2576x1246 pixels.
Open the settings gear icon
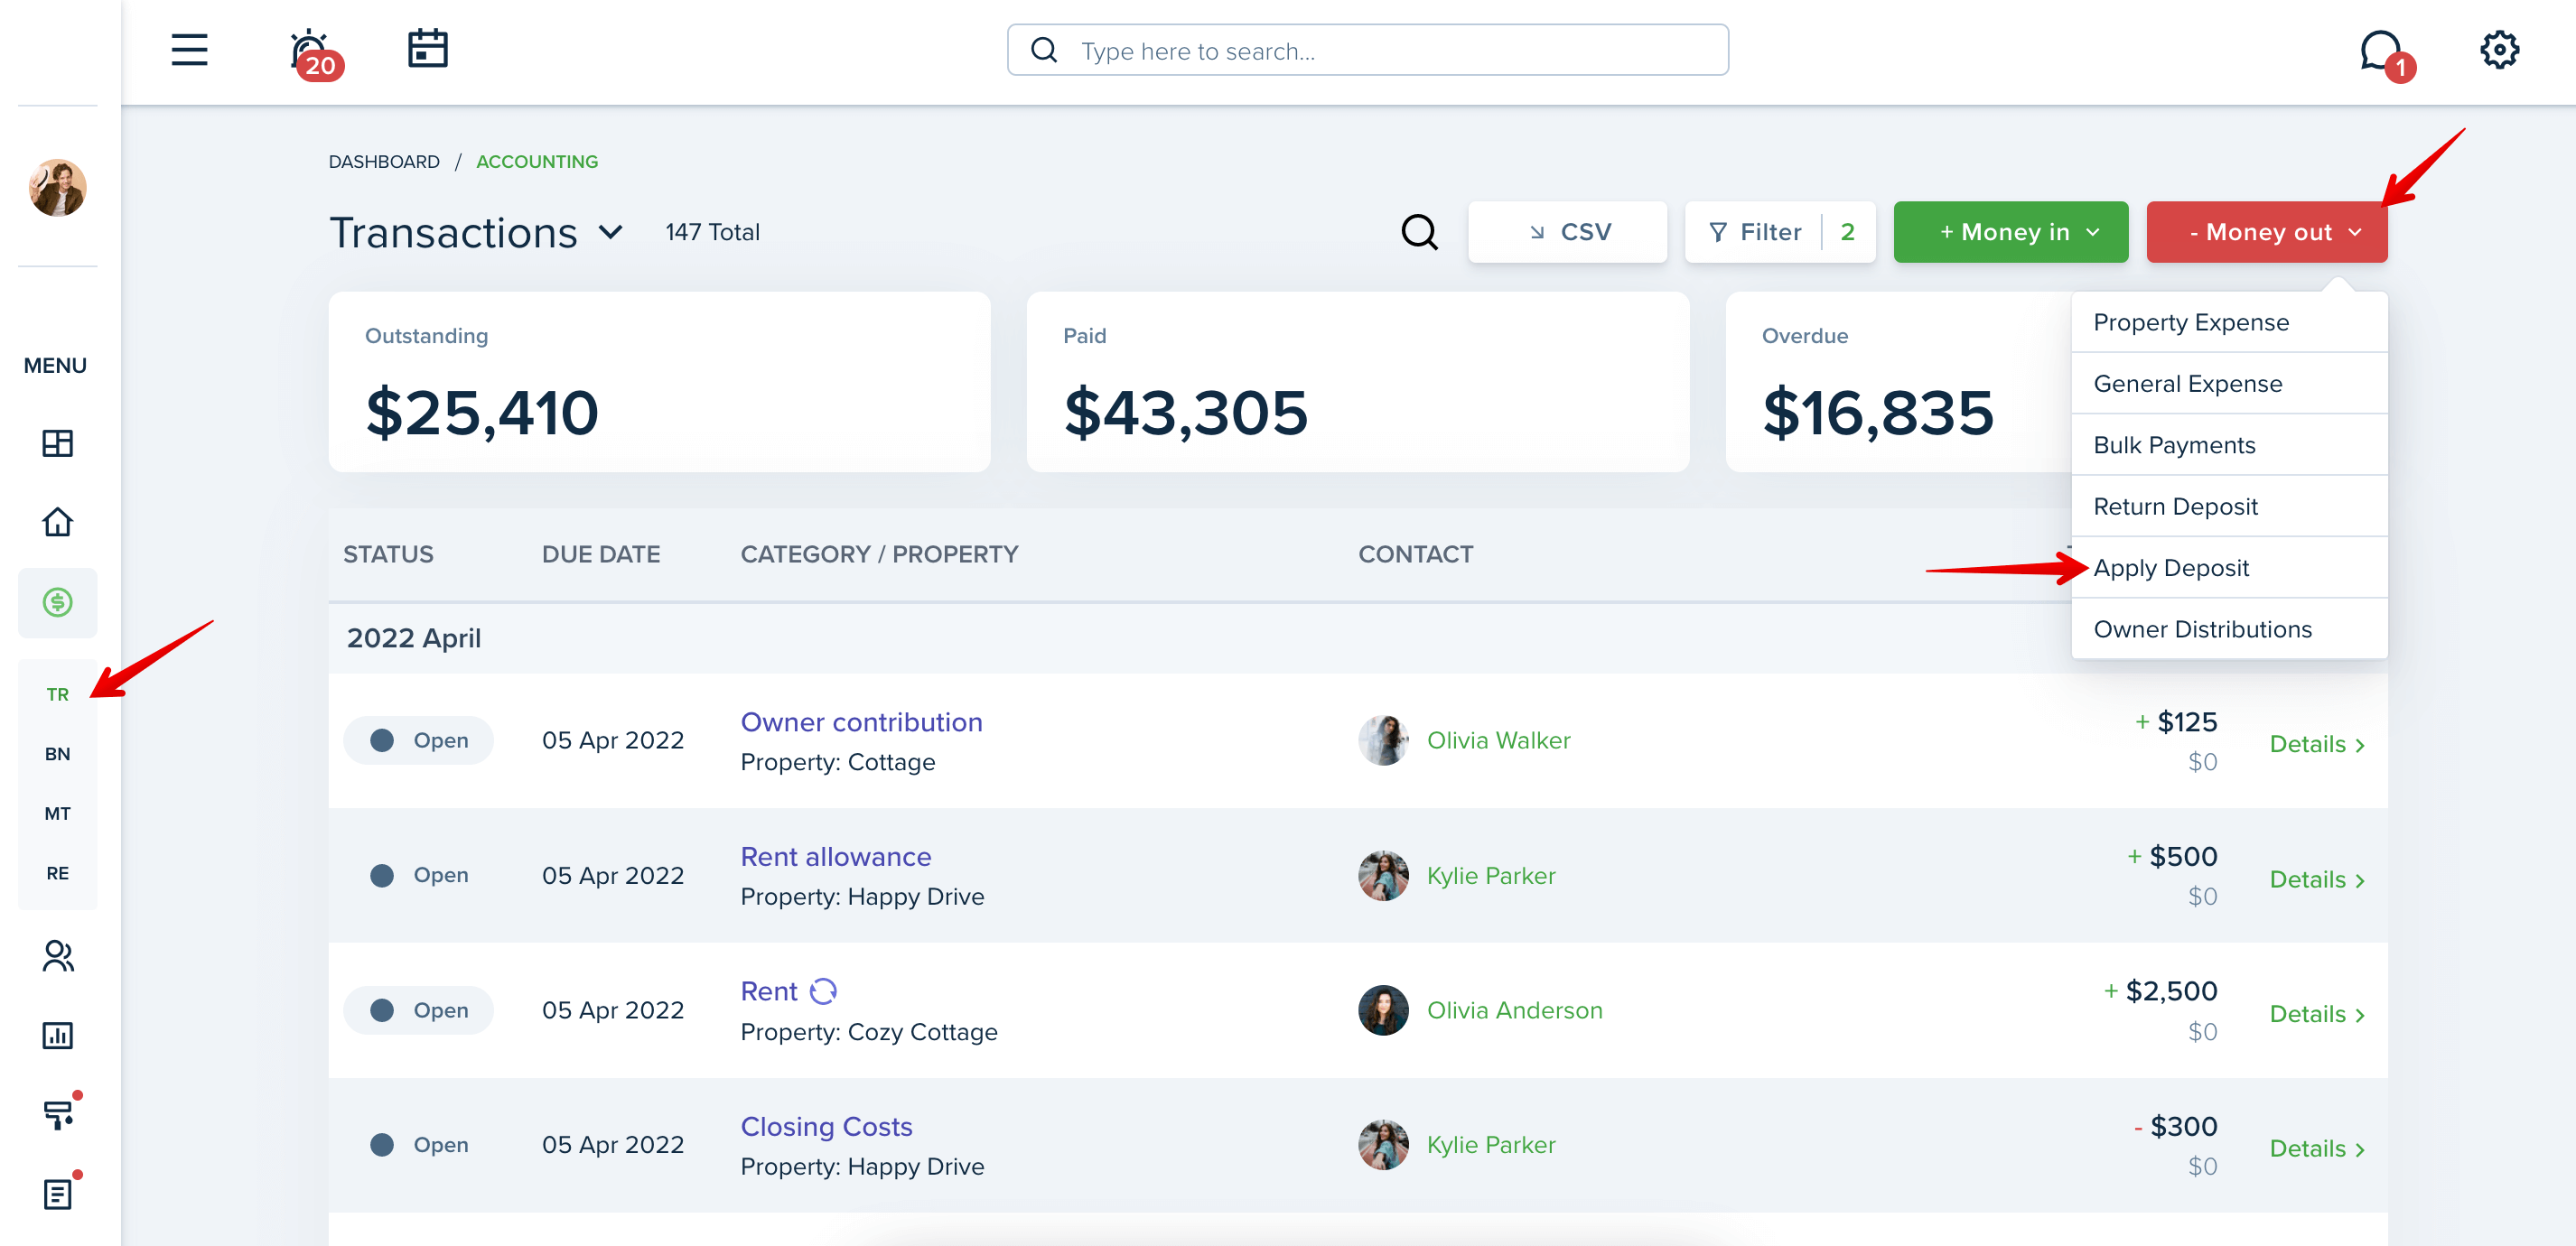point(2499,50)
